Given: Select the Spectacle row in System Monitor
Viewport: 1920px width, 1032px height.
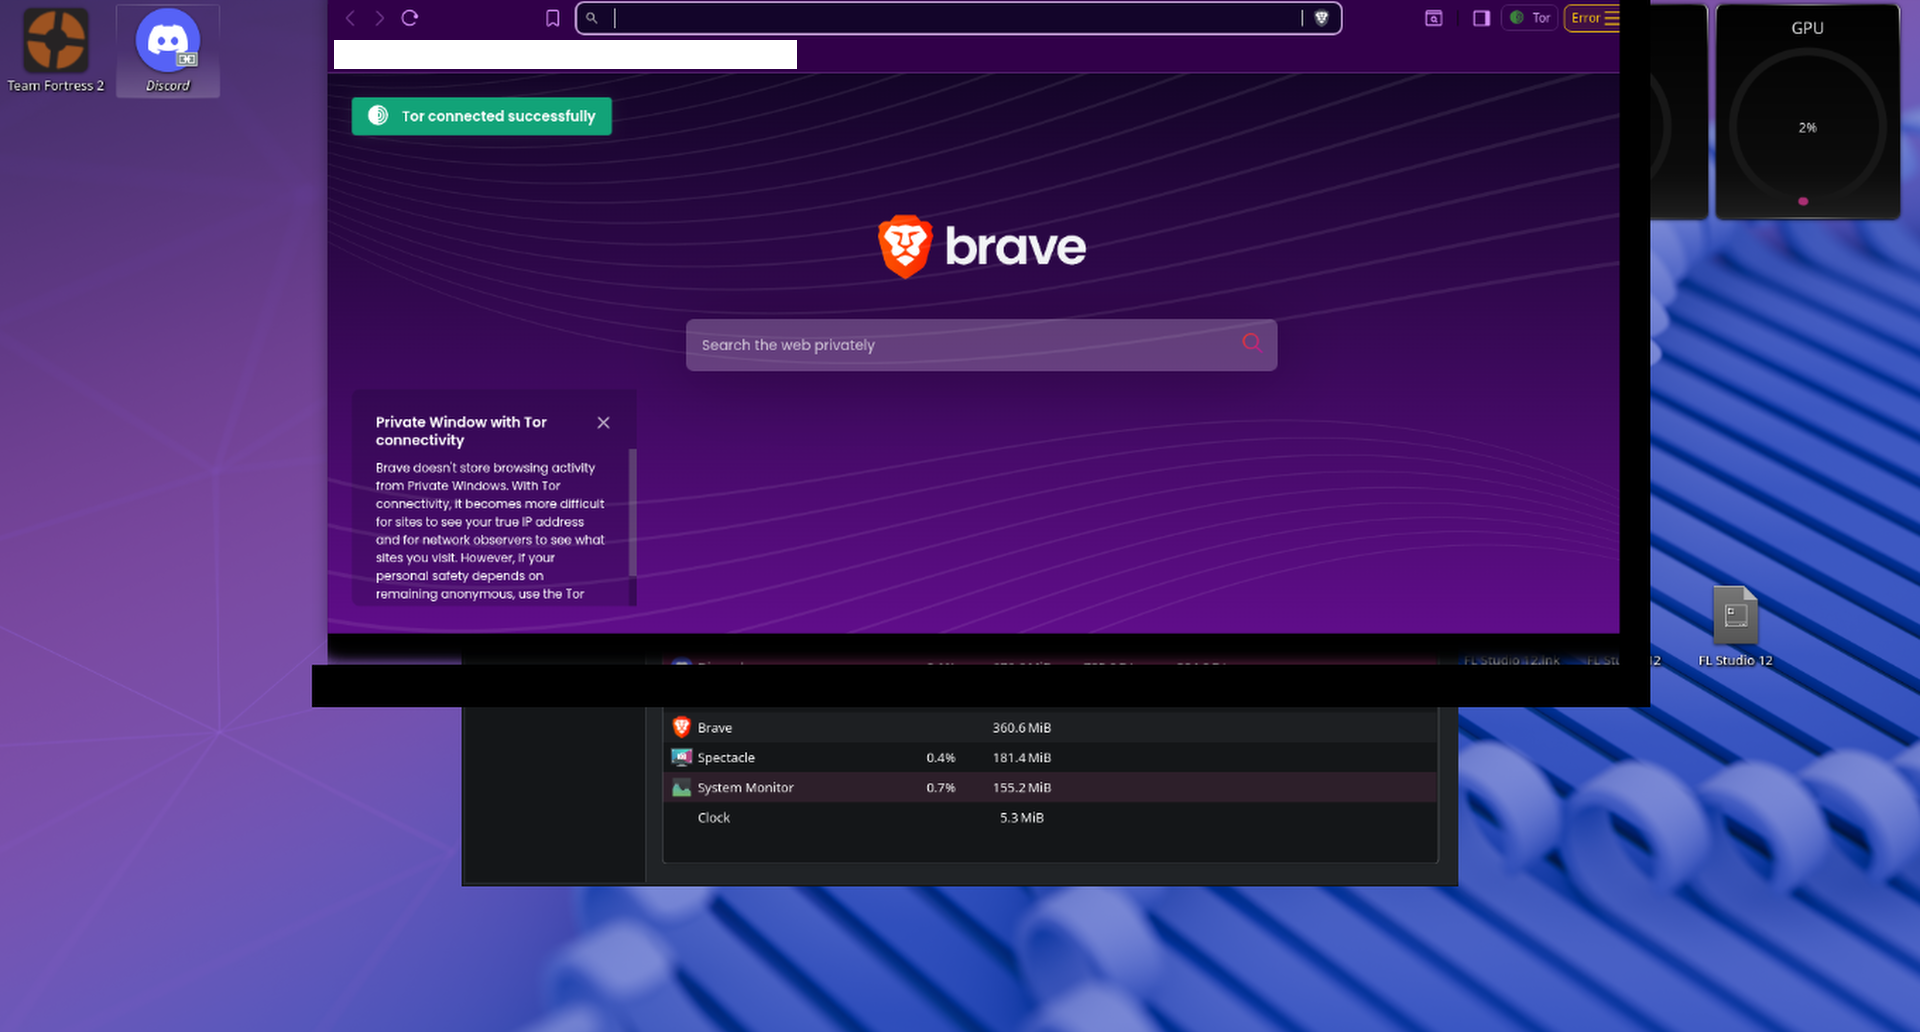Looking at the screenshot, I should pyautogui.click(x=1050, y=757).
